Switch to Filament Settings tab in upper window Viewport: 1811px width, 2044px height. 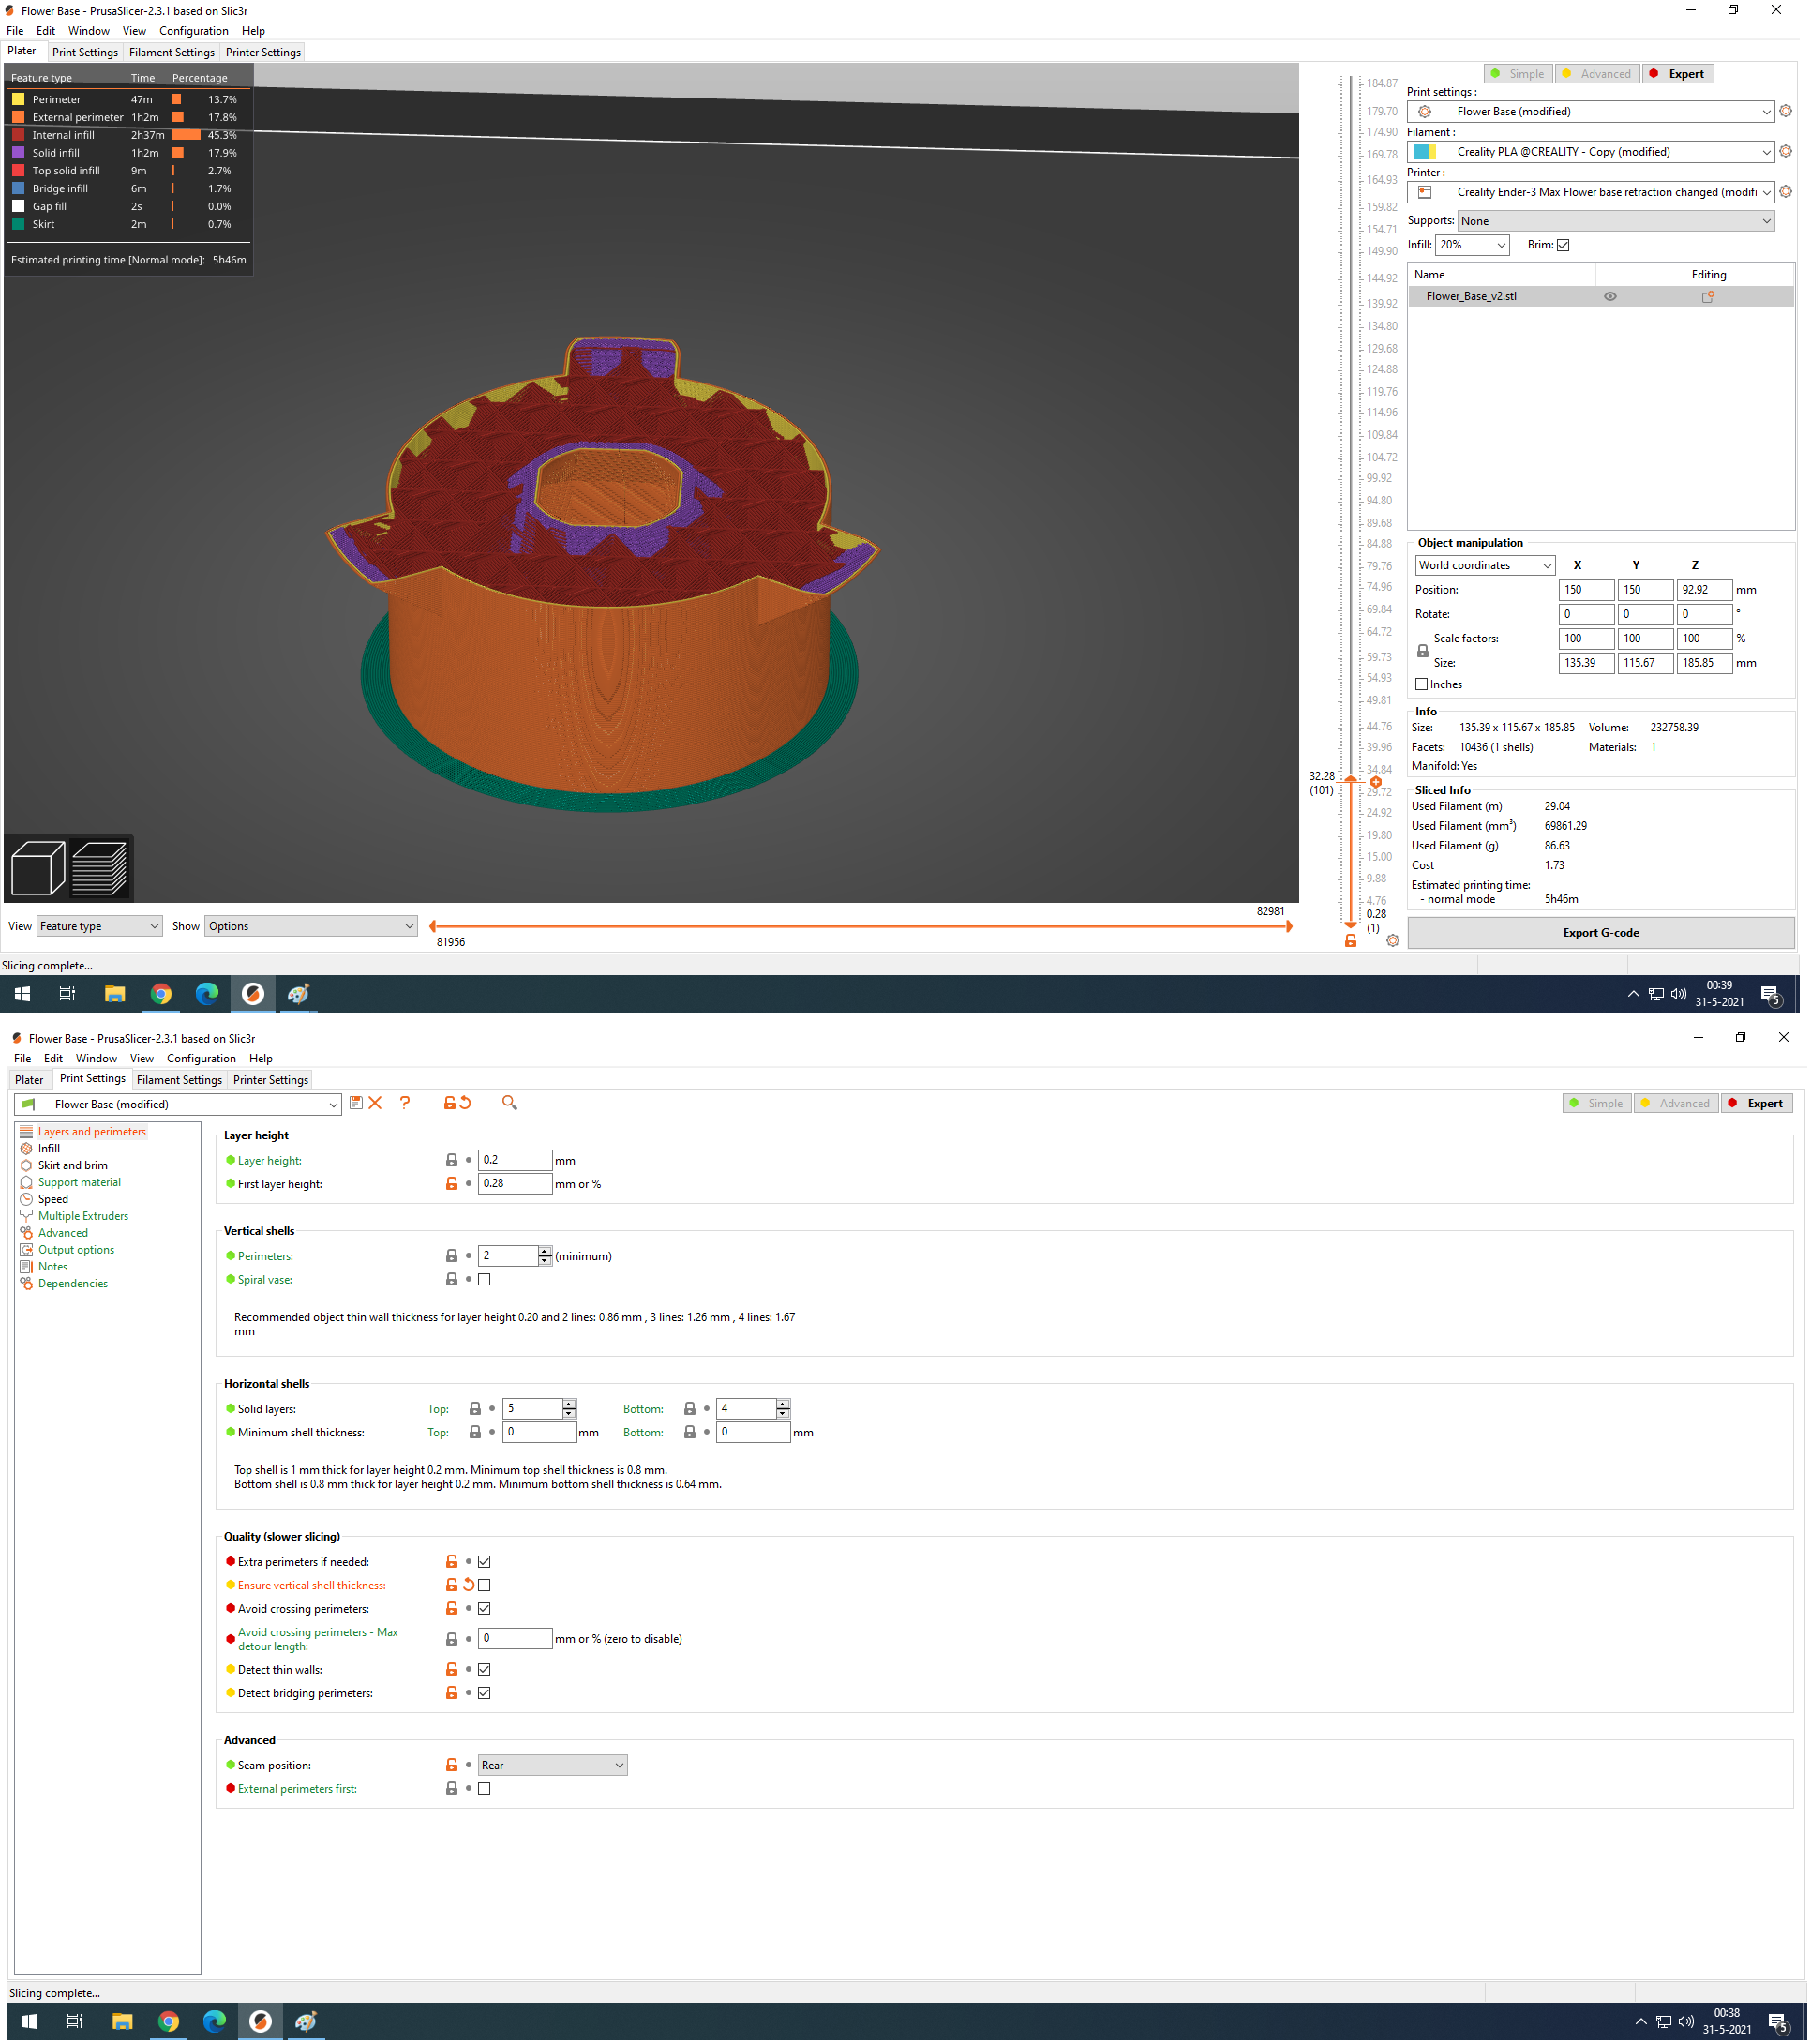pos(171,52)
